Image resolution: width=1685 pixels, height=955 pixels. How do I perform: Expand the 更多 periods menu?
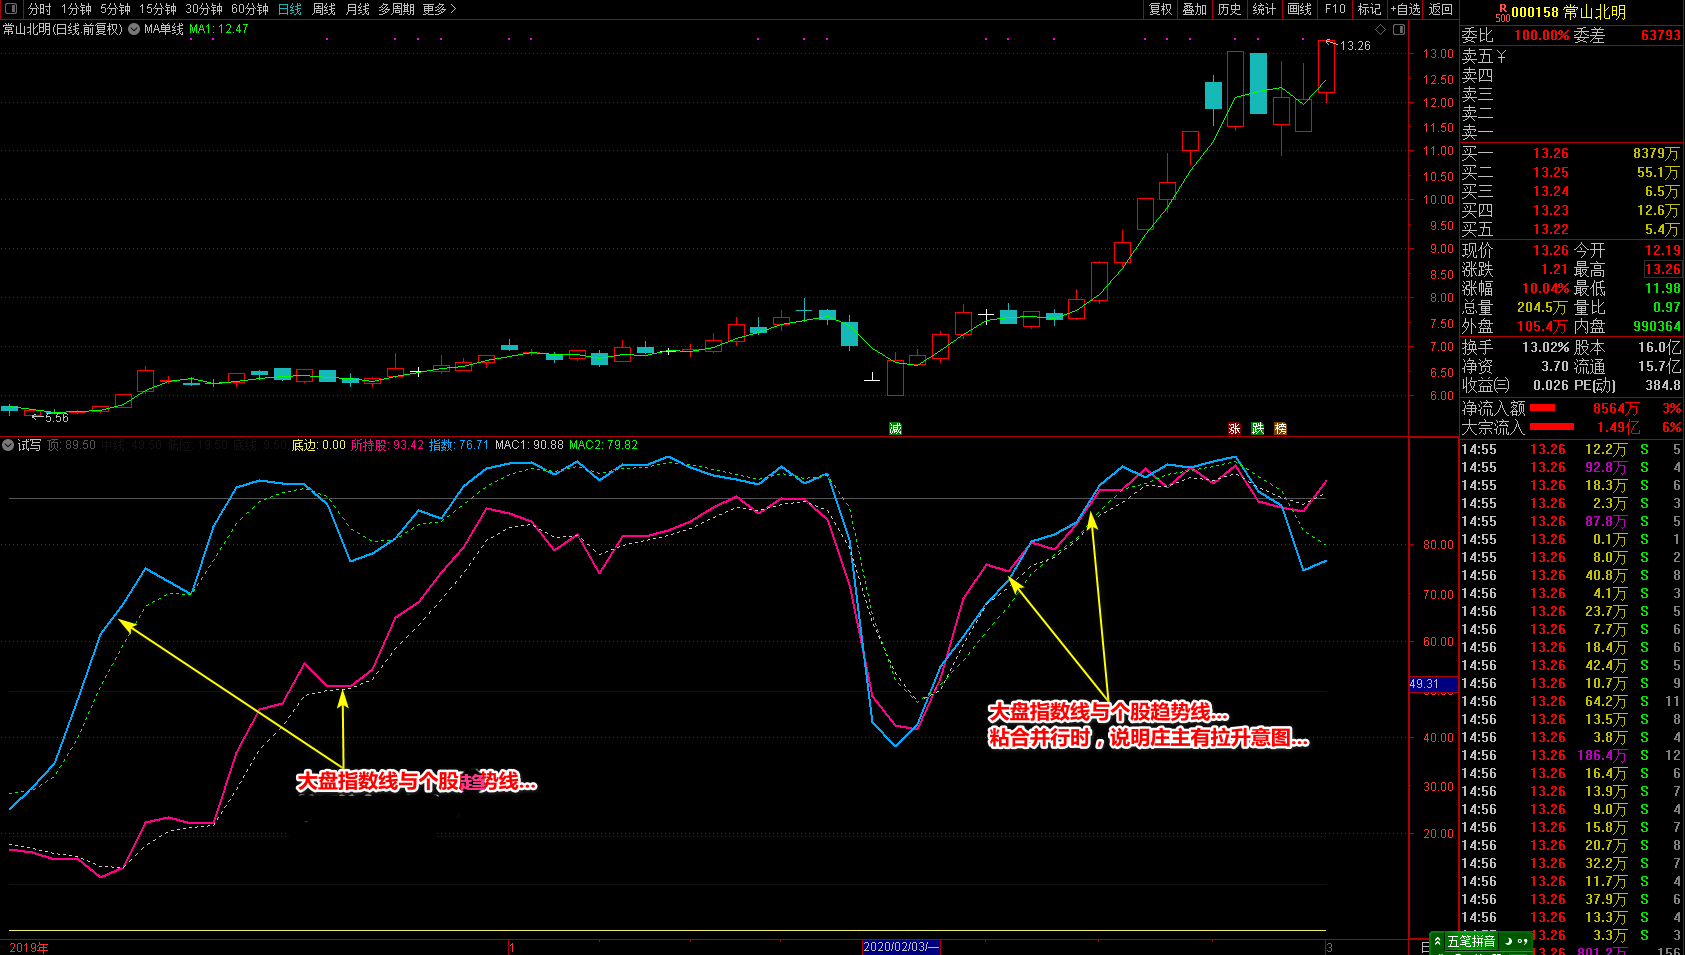pyautogui.click(x=439, y=9)
